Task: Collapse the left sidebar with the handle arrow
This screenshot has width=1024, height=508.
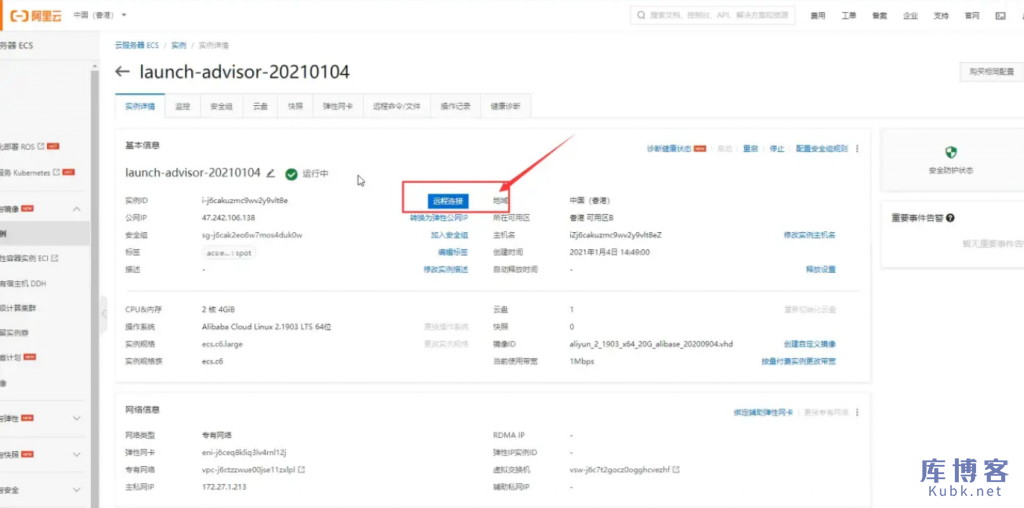Action: 102,313
